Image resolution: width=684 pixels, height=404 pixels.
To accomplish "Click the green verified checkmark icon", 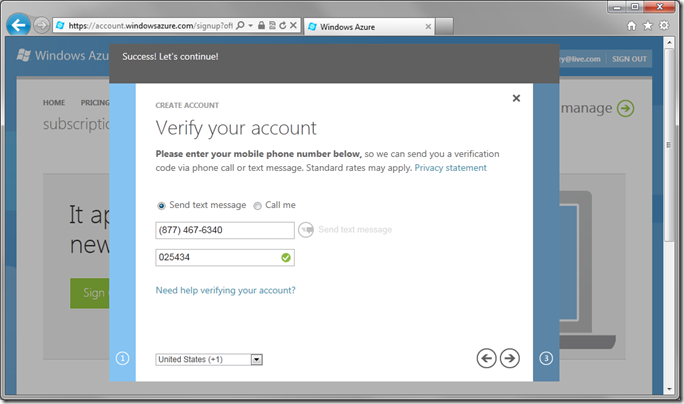I will 286,258.
